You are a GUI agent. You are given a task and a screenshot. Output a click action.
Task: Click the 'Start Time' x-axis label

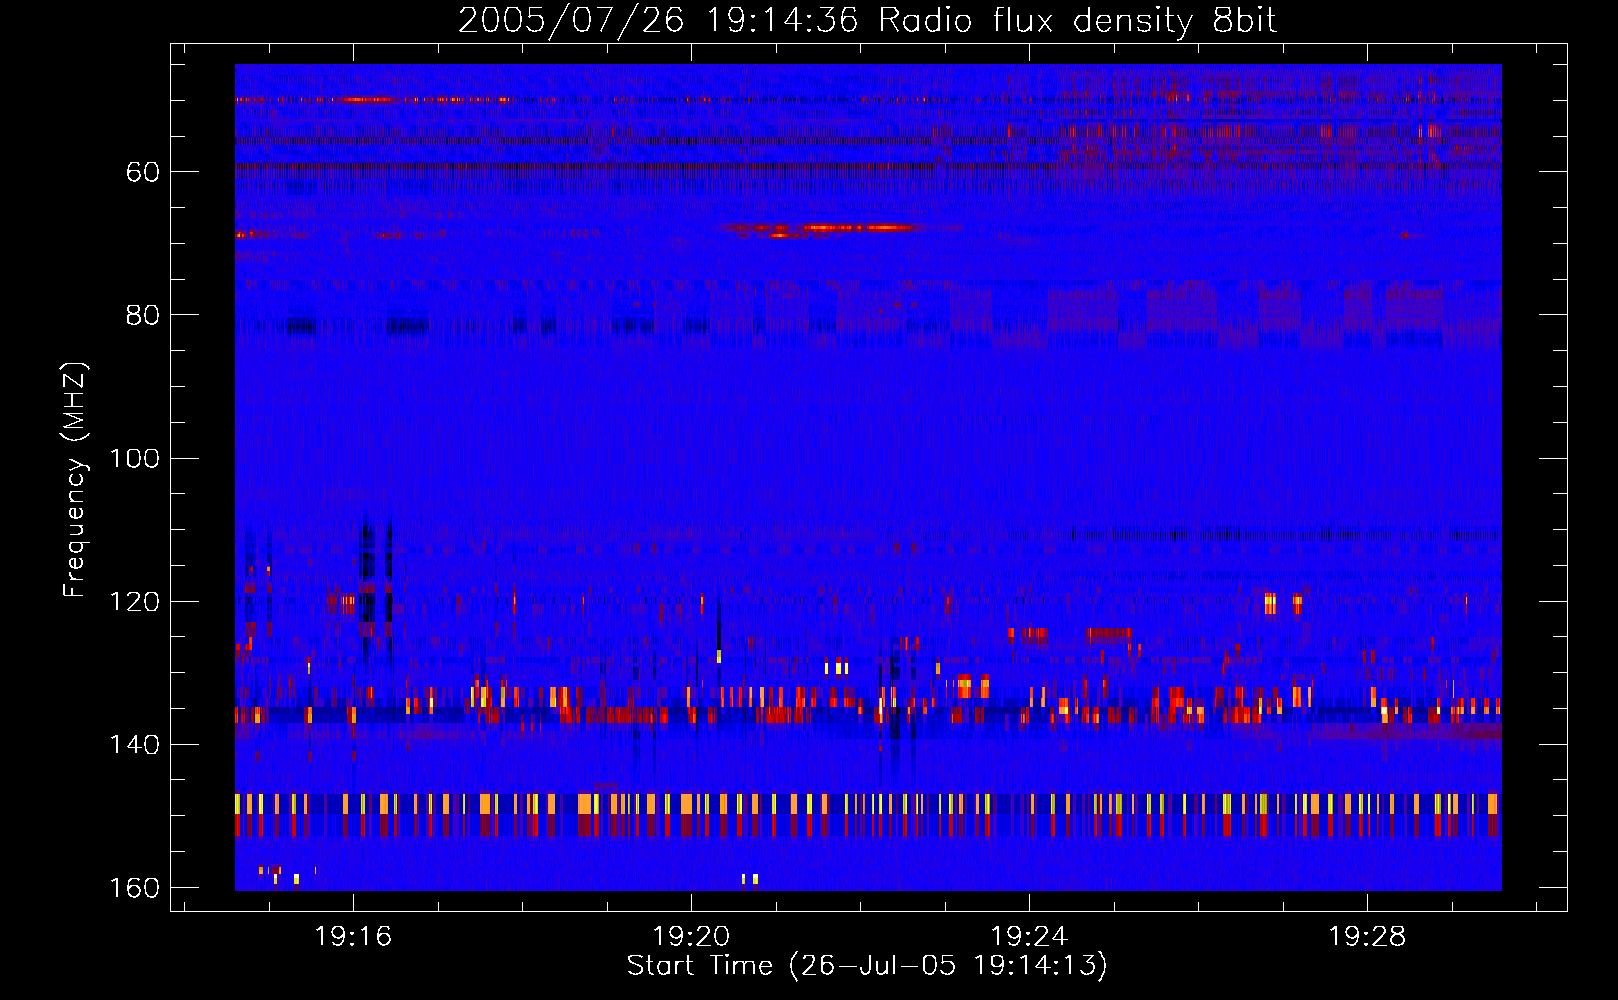pyautogui.click(x=867, y=966)
